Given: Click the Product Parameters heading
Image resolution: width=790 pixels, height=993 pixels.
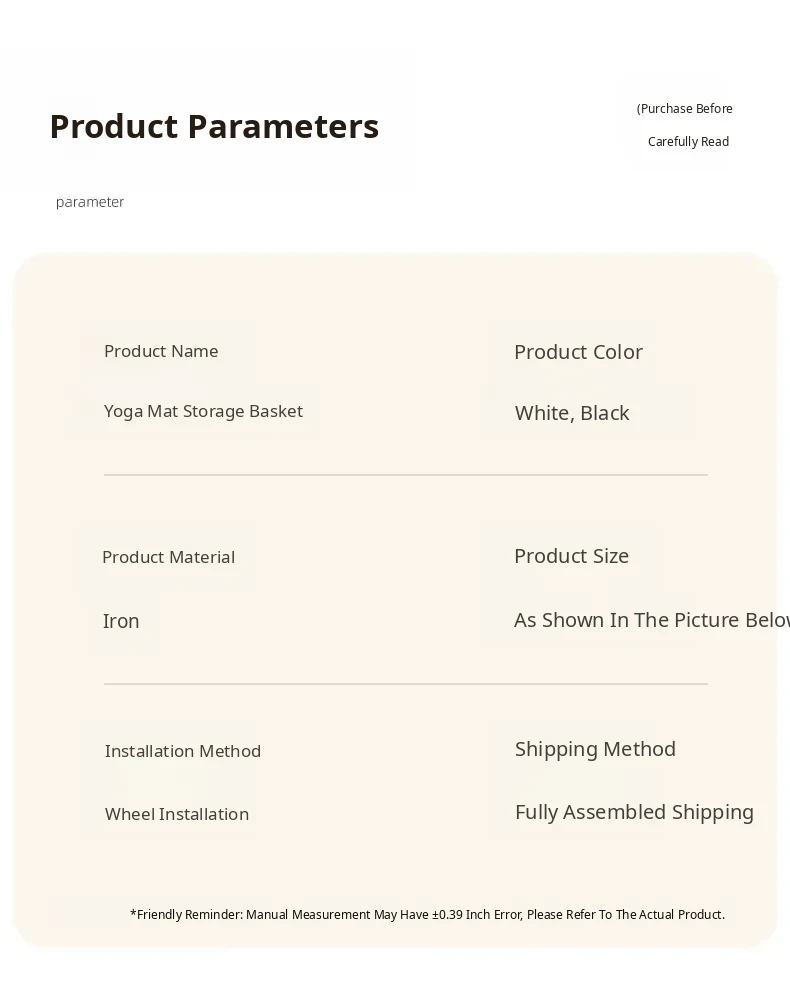Looking at the screenshot, I should click(x=214, y=127).
